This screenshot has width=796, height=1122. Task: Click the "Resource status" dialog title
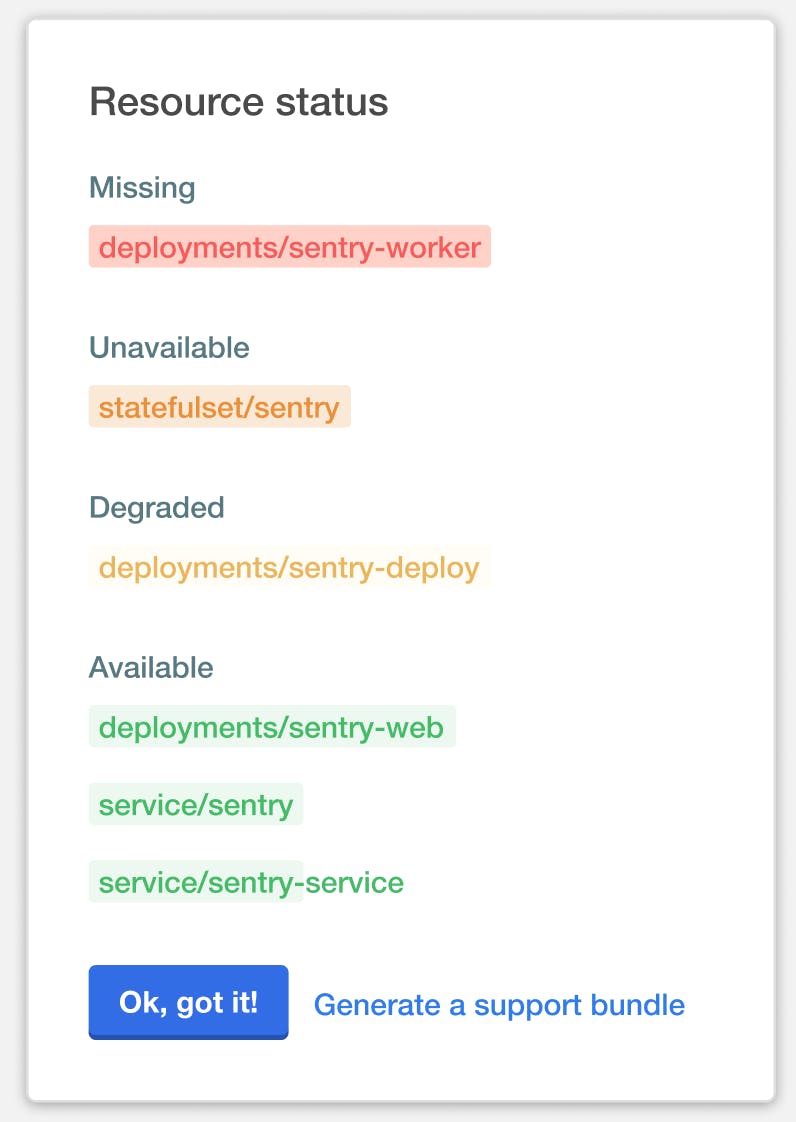click(x=239, y=101)
